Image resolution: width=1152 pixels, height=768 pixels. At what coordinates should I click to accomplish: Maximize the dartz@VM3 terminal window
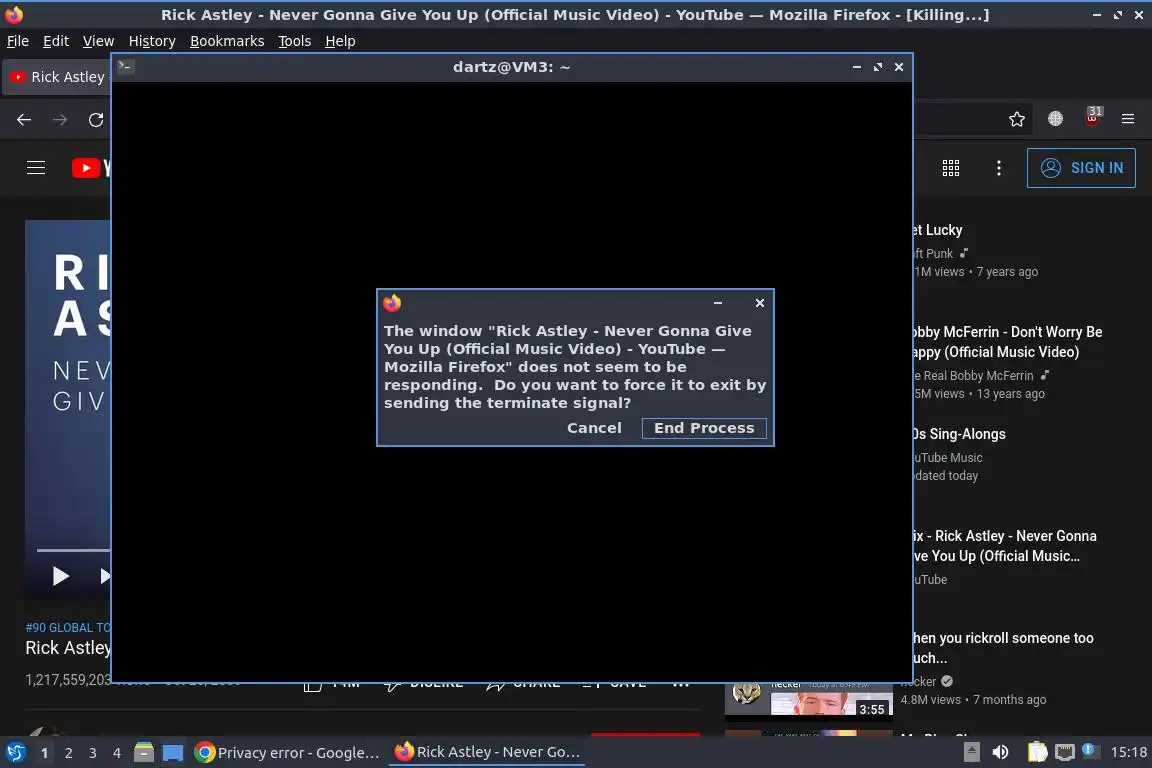878,67
